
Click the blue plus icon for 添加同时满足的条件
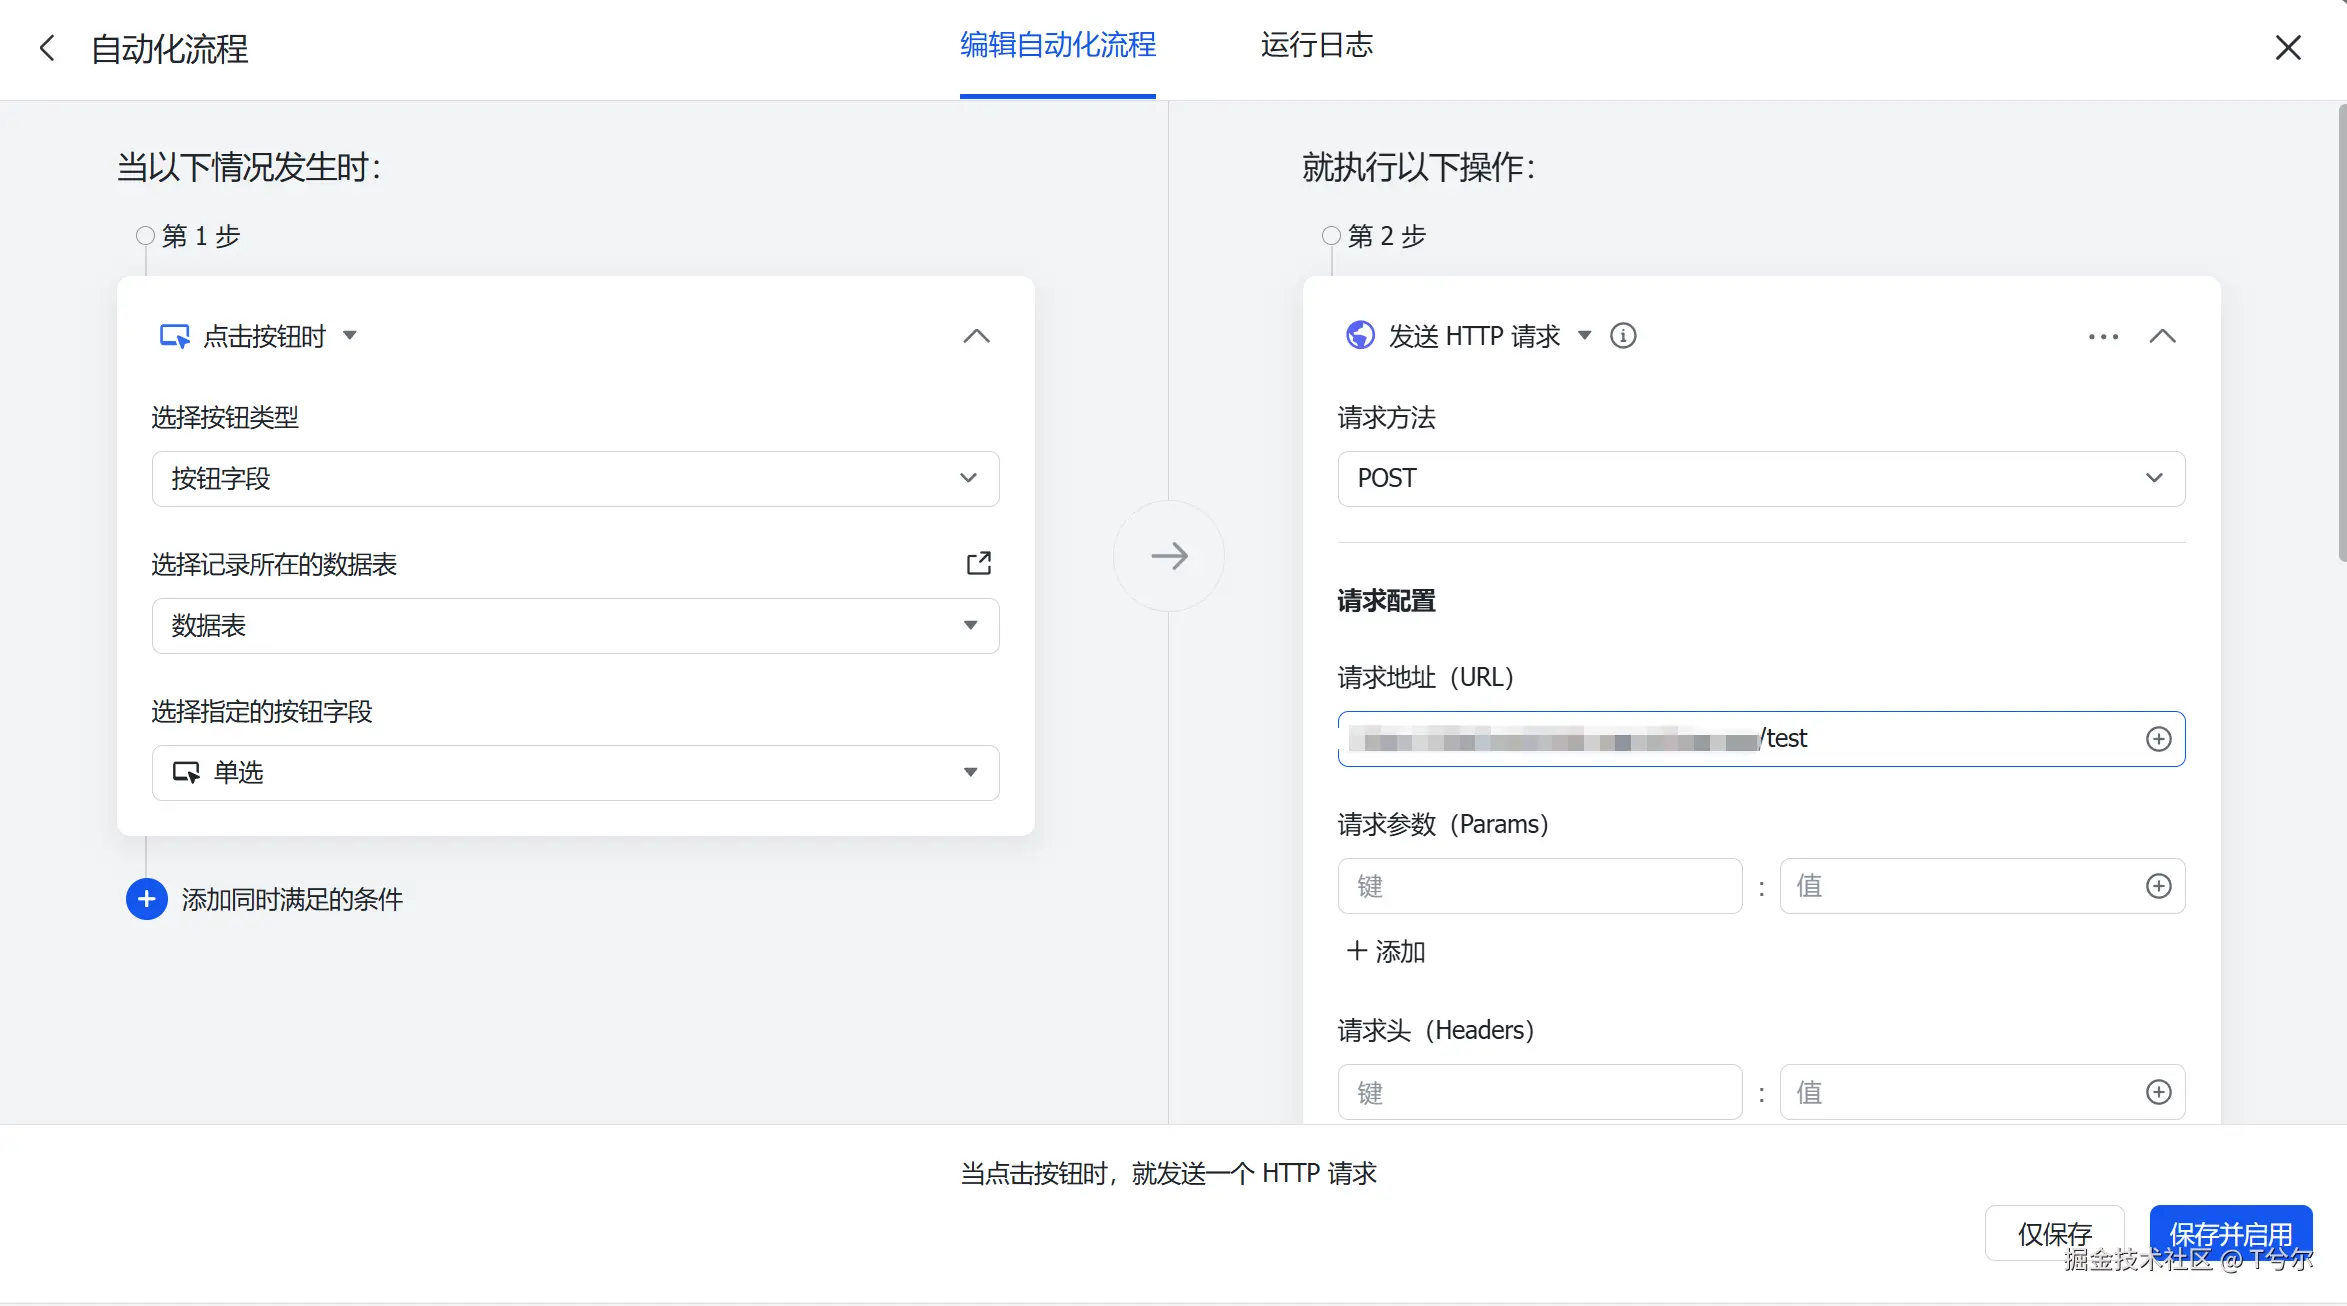click(x=147, y=899)
